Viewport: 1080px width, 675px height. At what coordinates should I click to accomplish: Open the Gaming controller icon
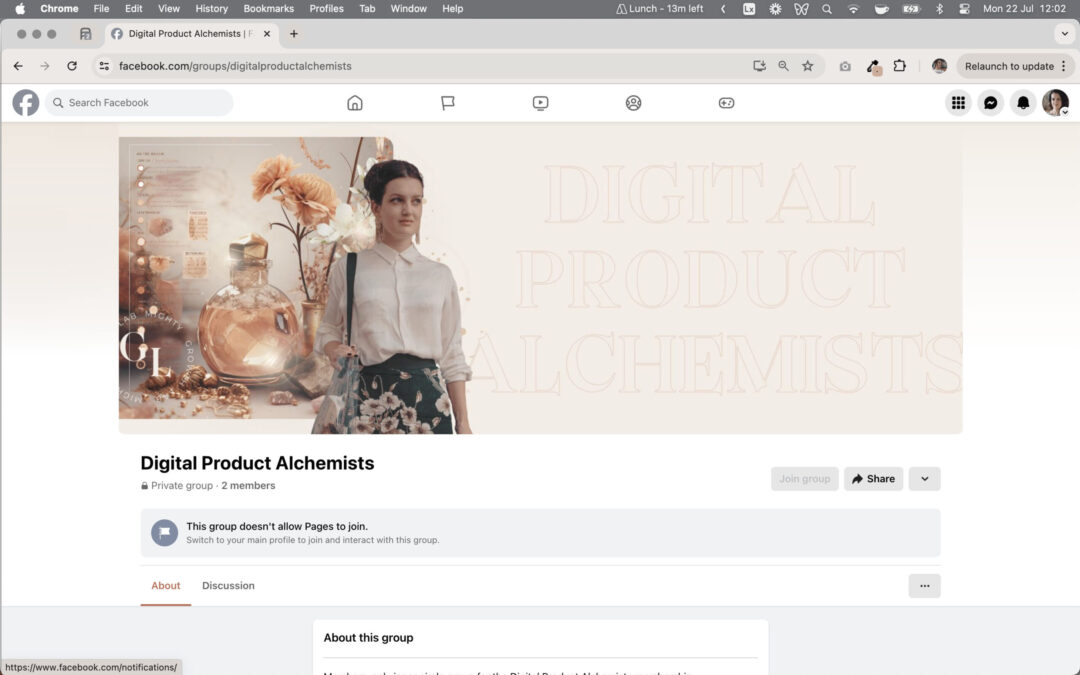(x=726, y=103)
